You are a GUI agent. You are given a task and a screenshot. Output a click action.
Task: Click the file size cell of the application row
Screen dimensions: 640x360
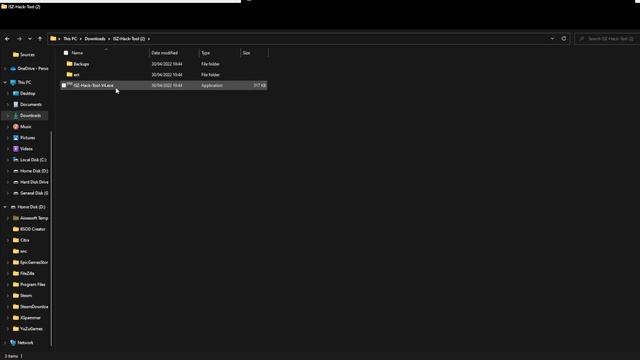(260, 86)
